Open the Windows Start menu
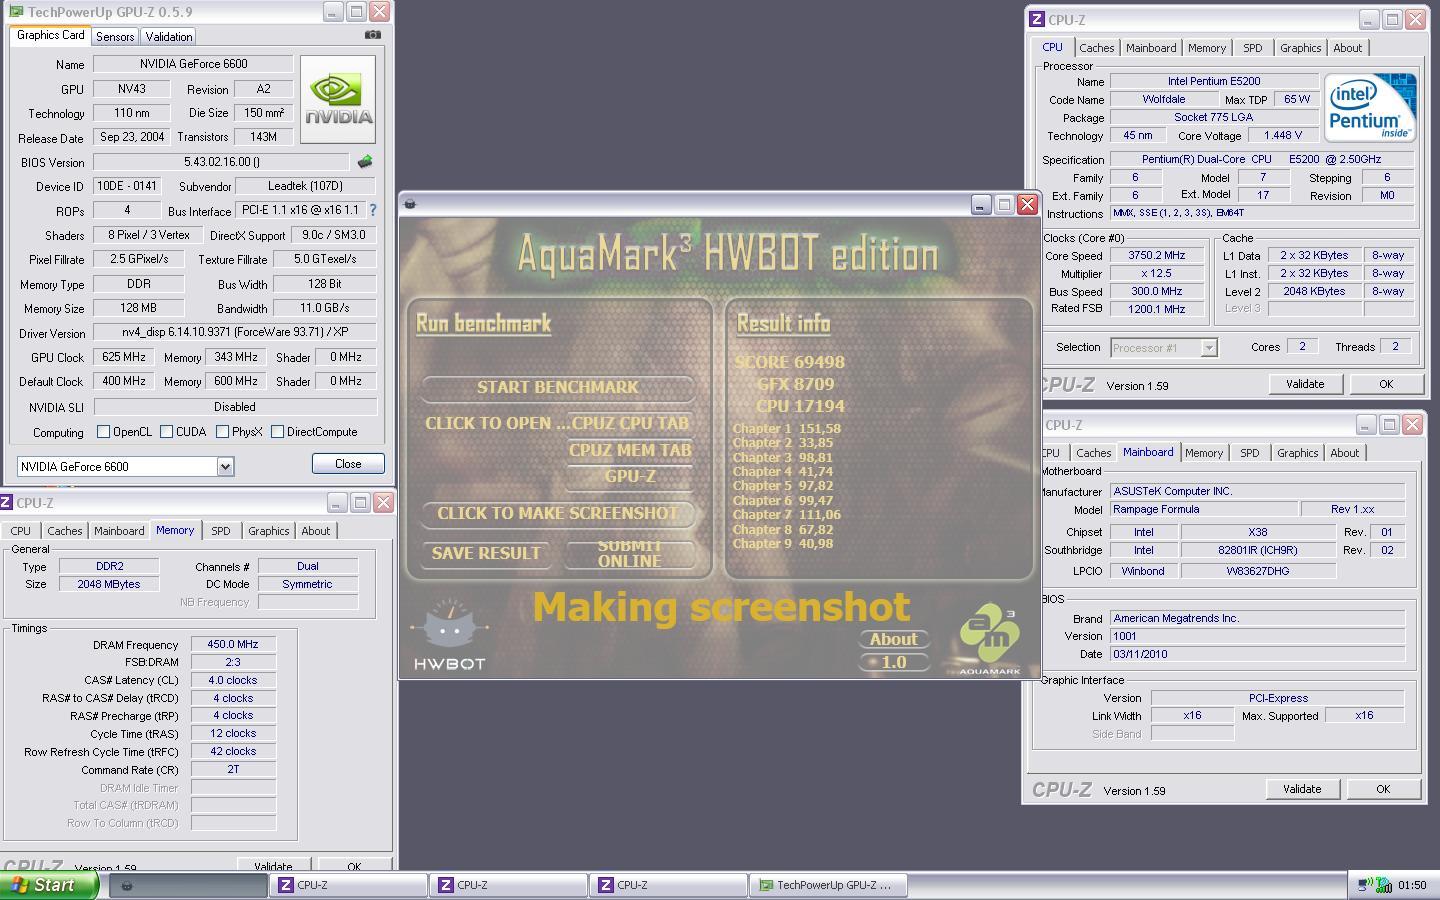 (48, 885)
